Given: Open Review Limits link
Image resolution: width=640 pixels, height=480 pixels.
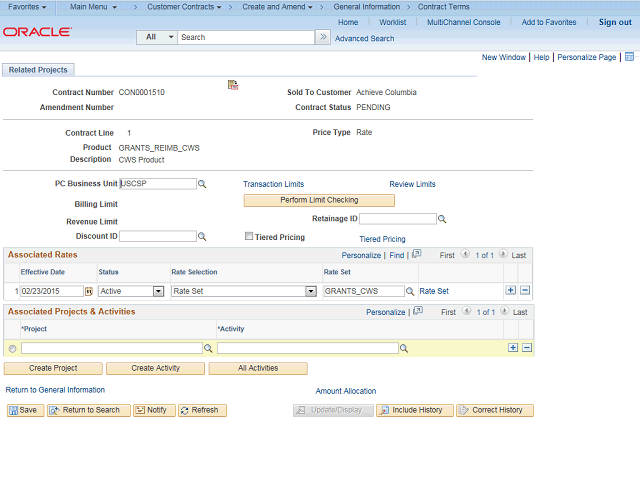Looking at the screenshot, I should pyautogui.click(x=412, y=184).
